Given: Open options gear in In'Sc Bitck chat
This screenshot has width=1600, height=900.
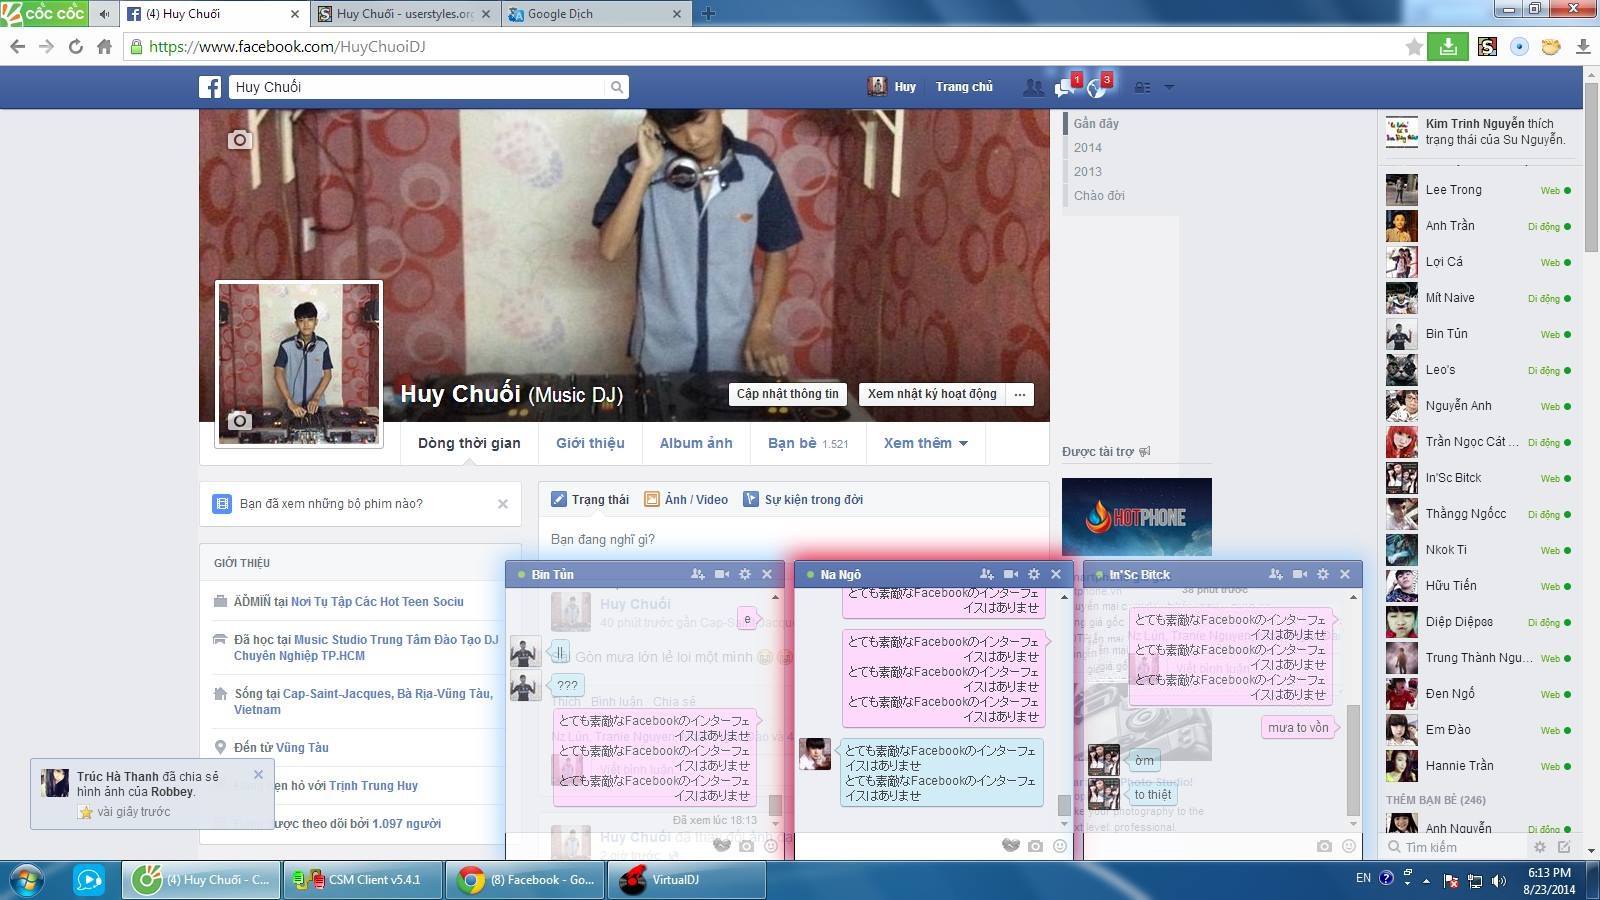Looking at the screenshot, I should 1323,574.
